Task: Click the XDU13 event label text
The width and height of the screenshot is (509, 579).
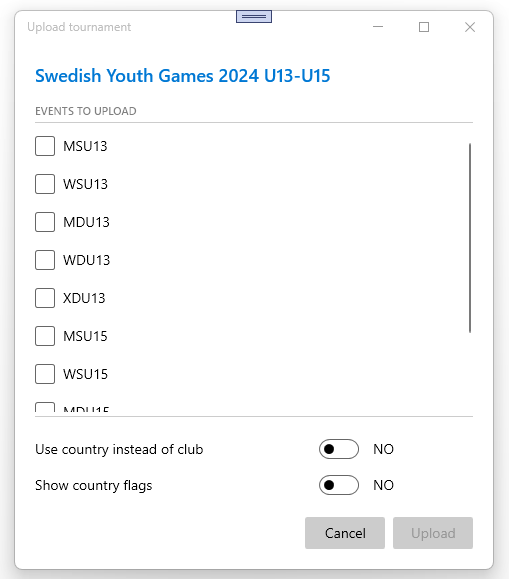Action: [x=84, y=298]
